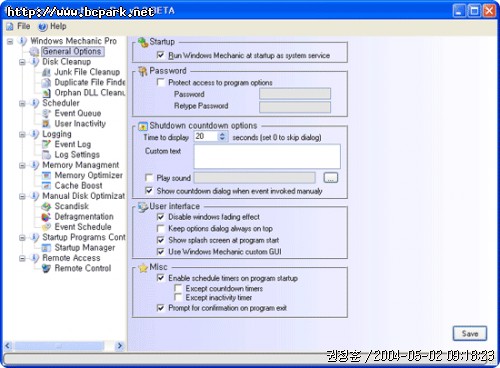Viewport: 500px width, 368px height.
Task: Click the Orphan DLL Cleanup icon
Action: [46, 93]
